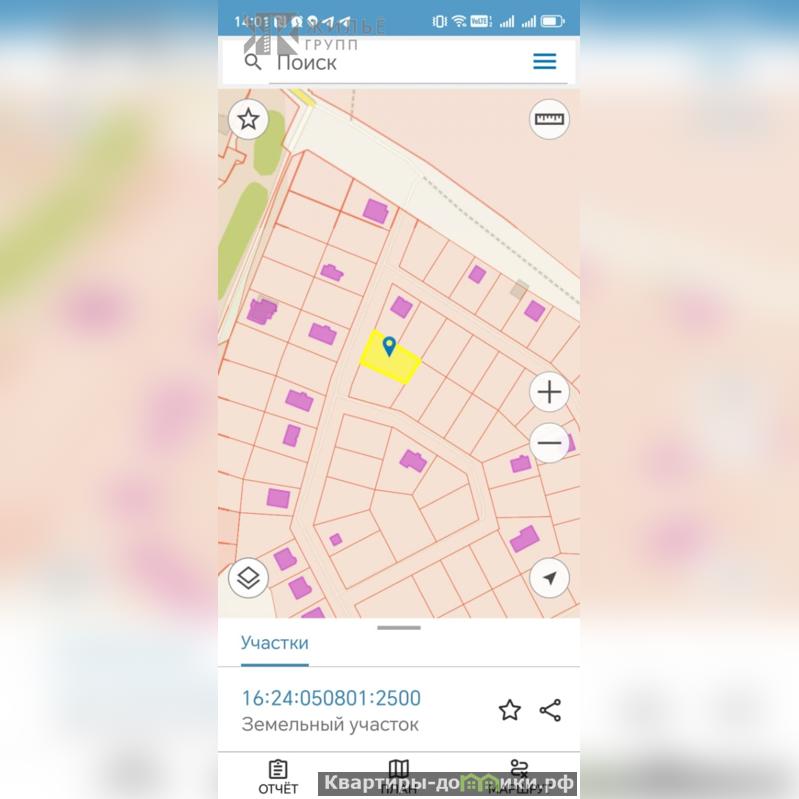The height and width of the screenshot is (799, 799).
Task: Open cadastral number 16:24:050801:2500 link
Action: pos(331,698)
